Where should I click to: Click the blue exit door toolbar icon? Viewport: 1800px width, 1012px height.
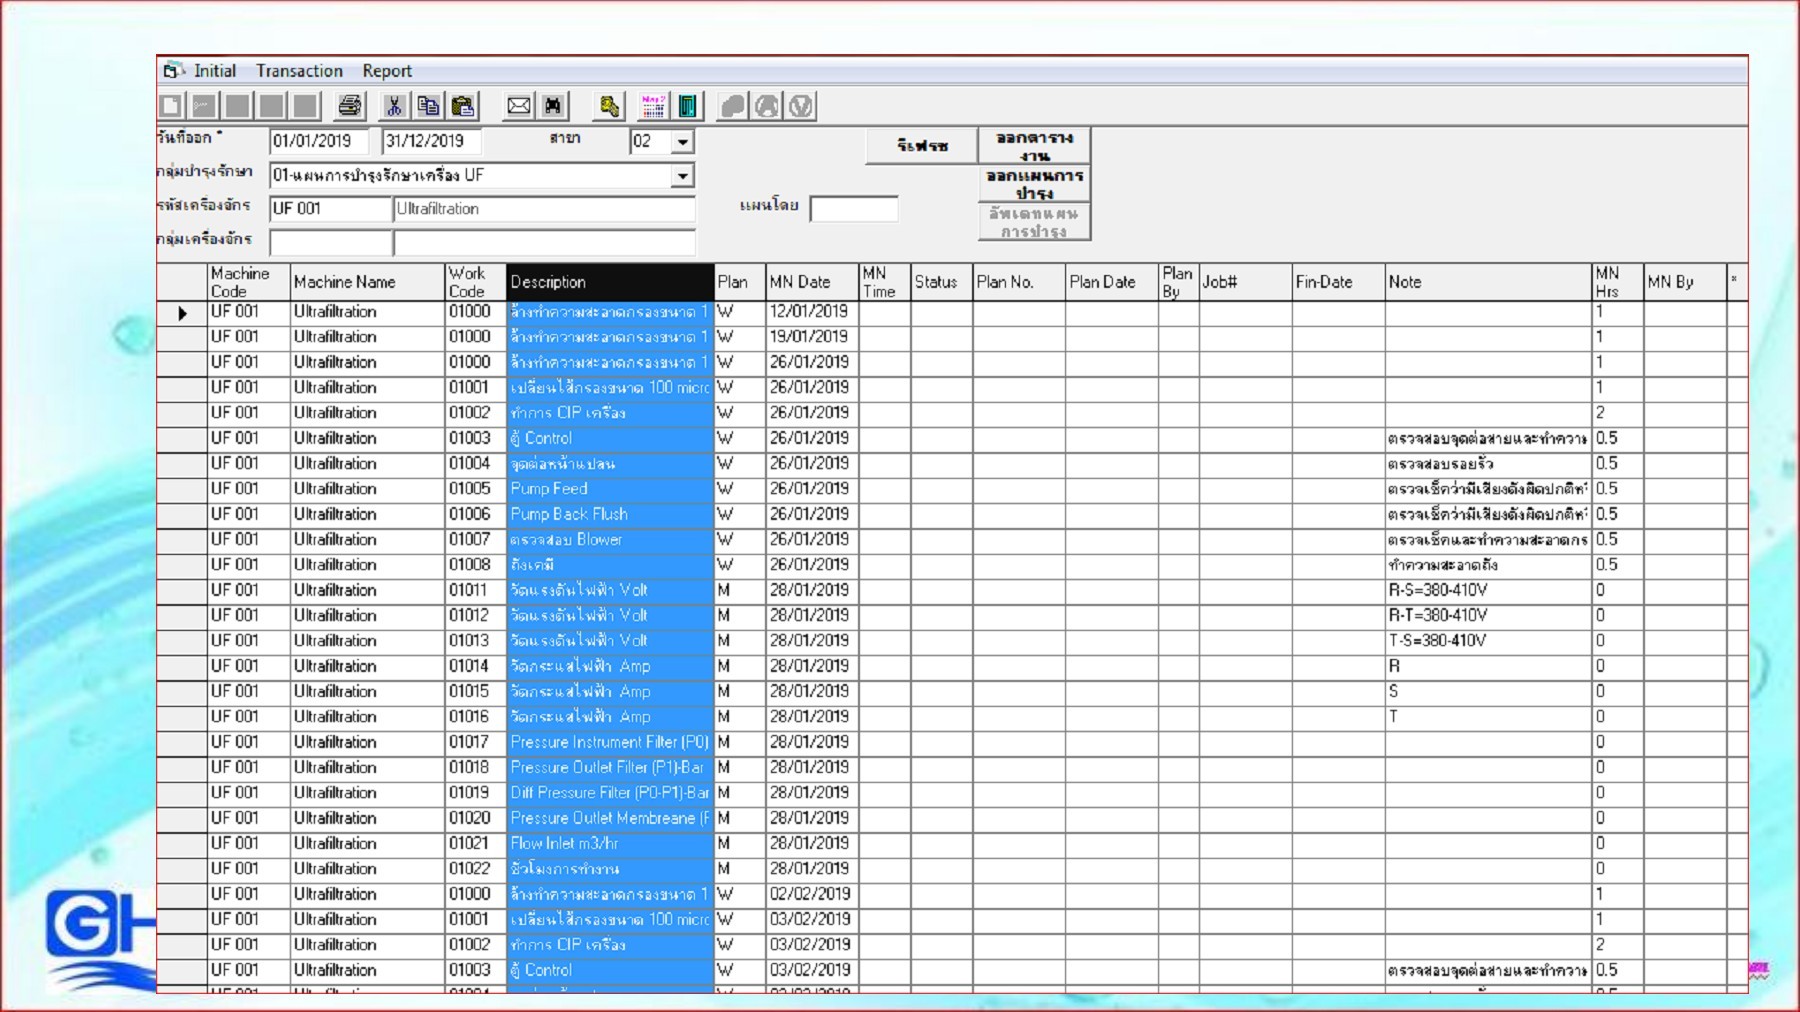(687, 106)
